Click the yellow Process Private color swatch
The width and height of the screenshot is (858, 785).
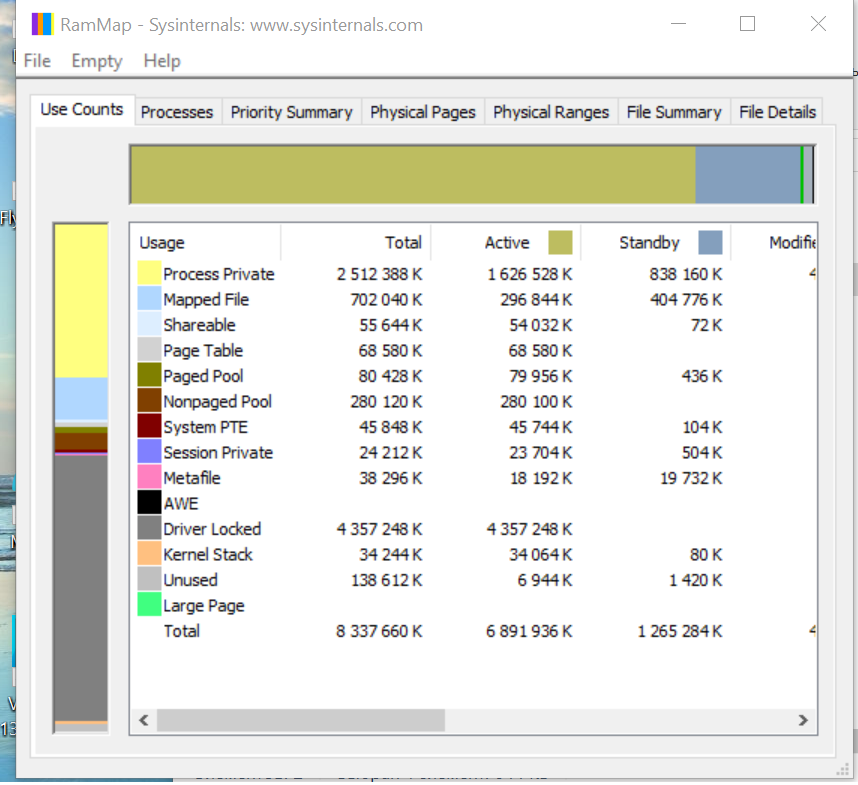(x=149, y=274)
